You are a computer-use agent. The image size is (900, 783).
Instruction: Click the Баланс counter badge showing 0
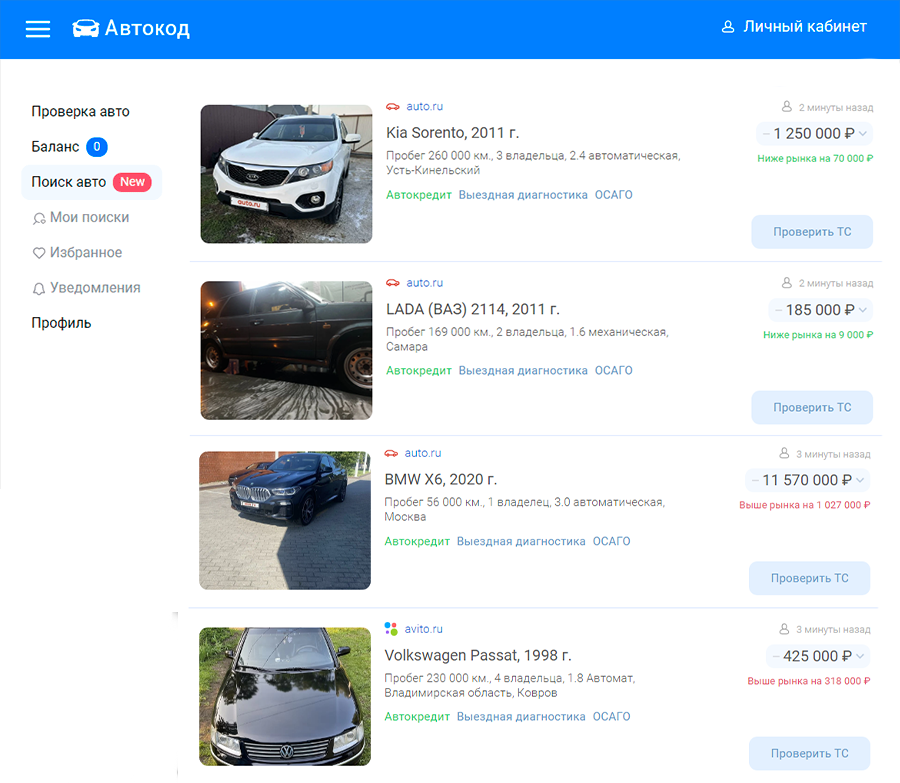[x=97, y=147]
